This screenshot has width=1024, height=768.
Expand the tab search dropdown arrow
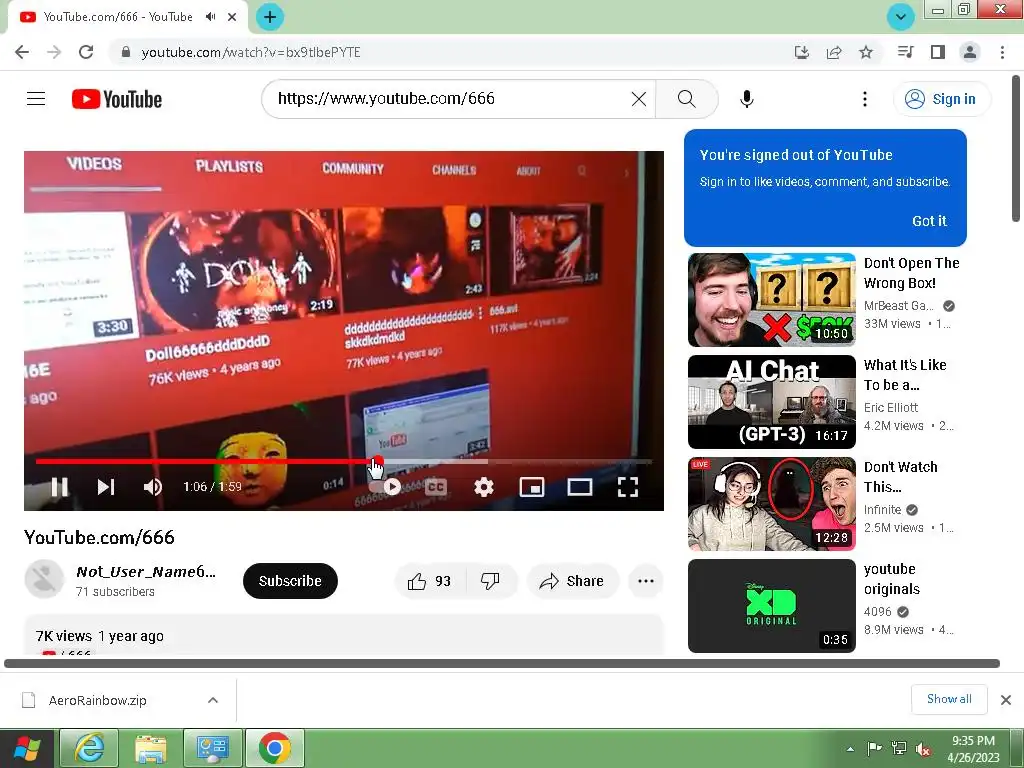pos(901,17)
